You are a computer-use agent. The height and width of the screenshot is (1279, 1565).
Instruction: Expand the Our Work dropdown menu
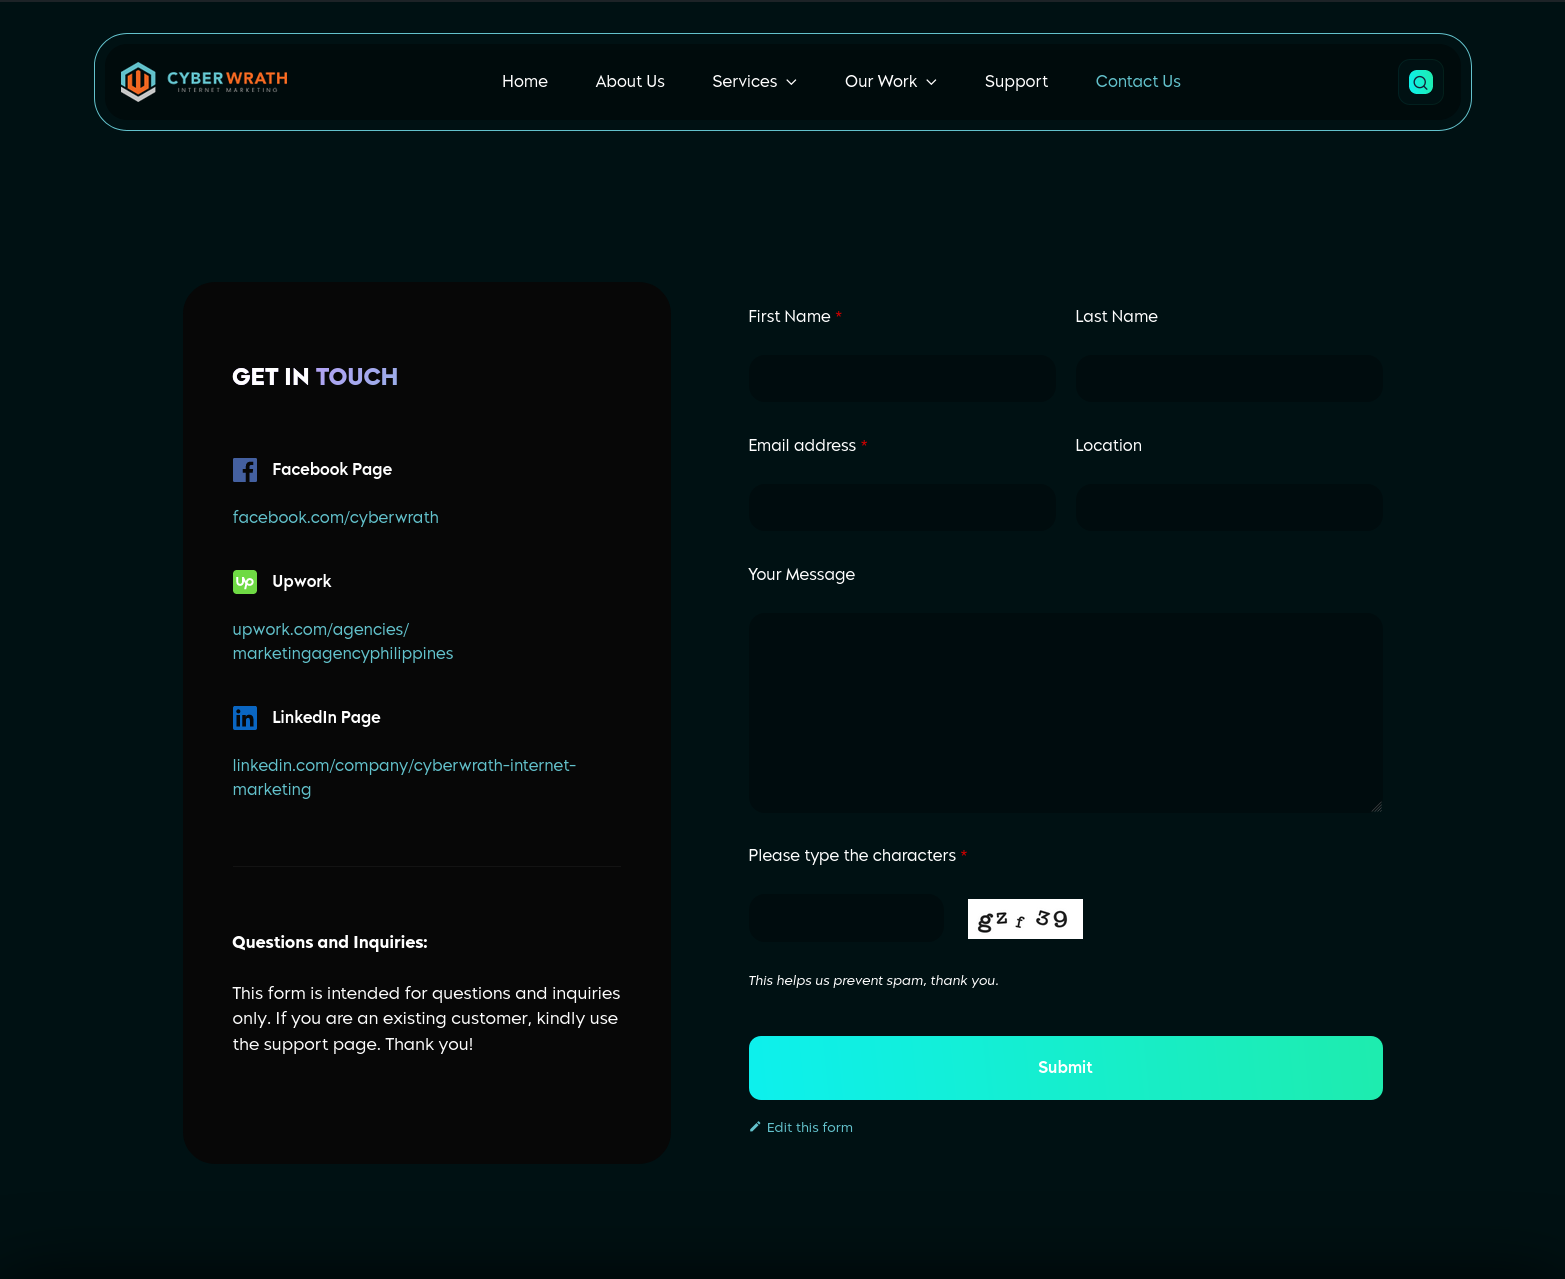click(x=890, y=82)
